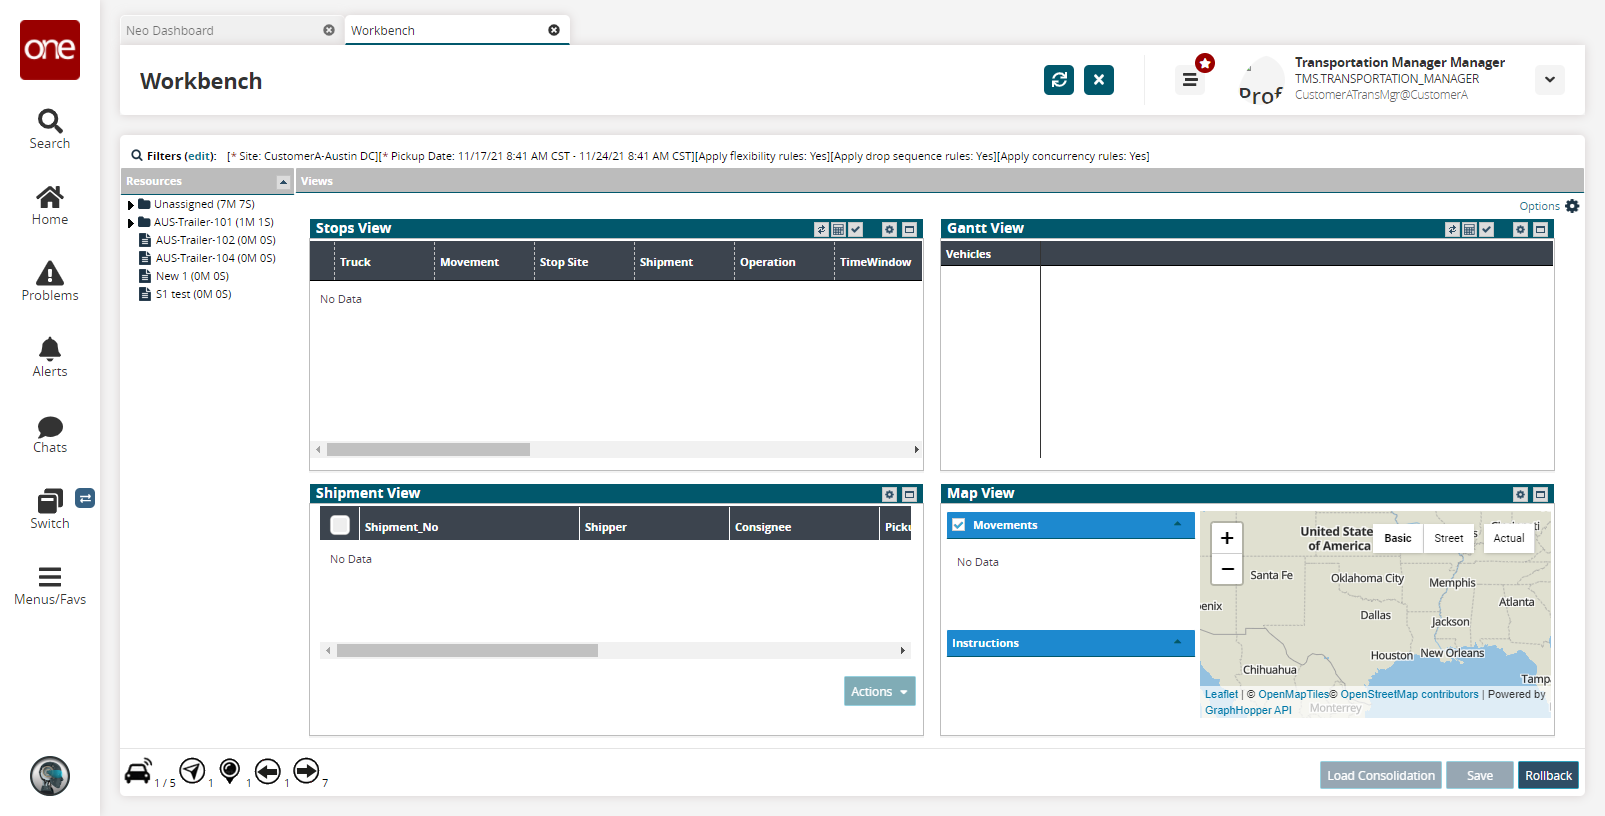This screenshot has height=816, width=1605.
Task: Open the Menus/Favs hamburger
Action: point(50,585)
